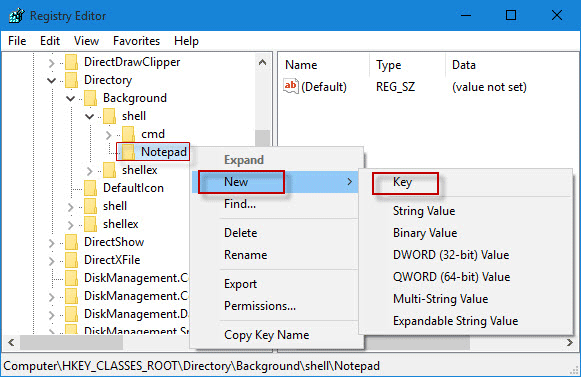This screenshot has width=581, height=377.
Task: Open the File menu
Action: pyautogui.click(x=17, y=41)
